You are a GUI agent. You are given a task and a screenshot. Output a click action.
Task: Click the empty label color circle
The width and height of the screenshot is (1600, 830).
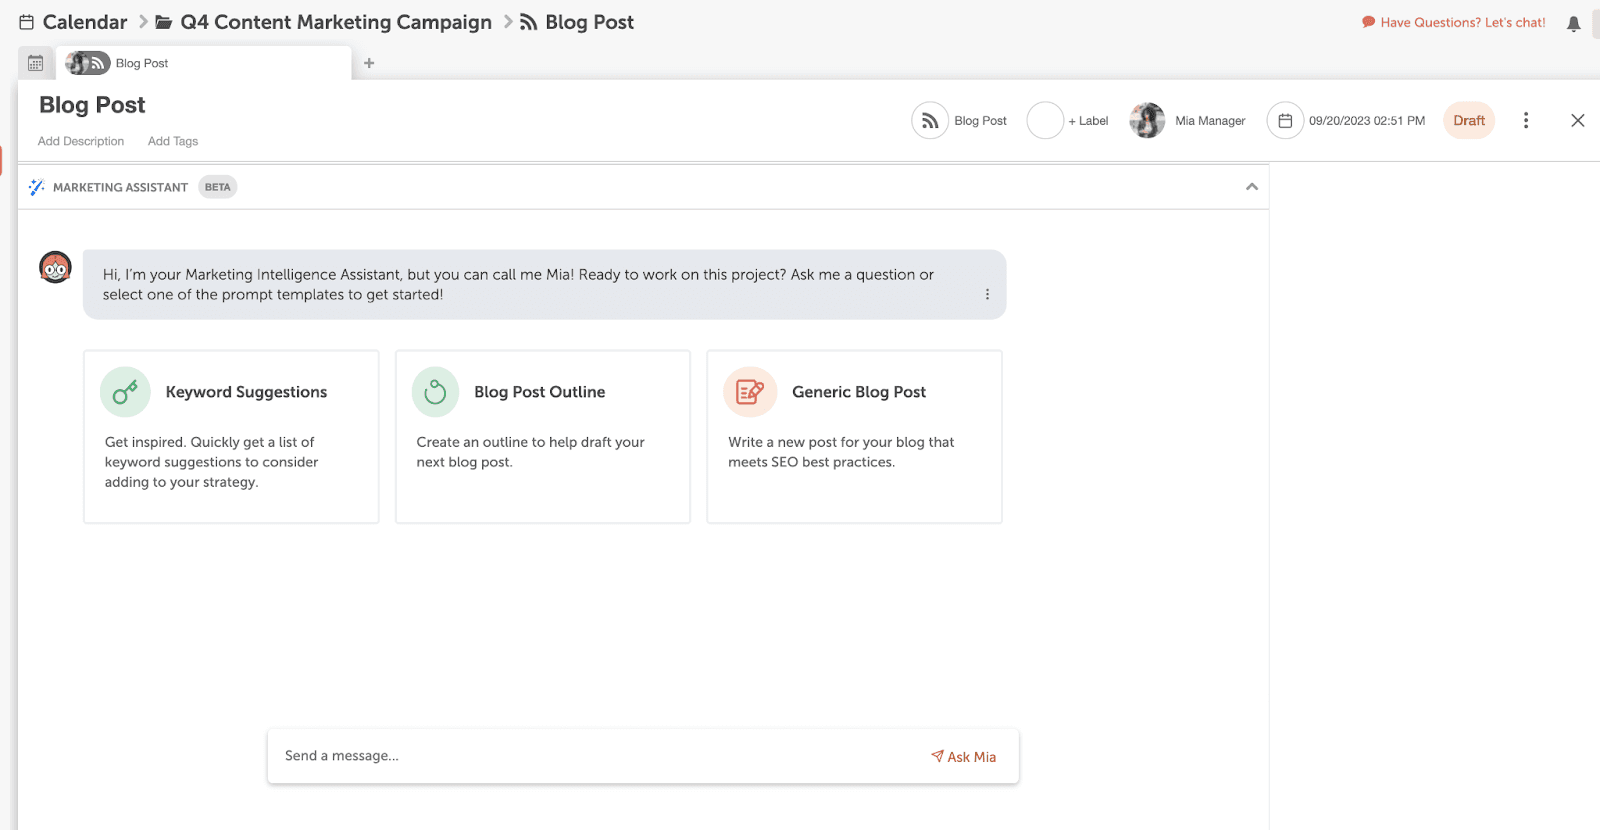point(1045,121)
